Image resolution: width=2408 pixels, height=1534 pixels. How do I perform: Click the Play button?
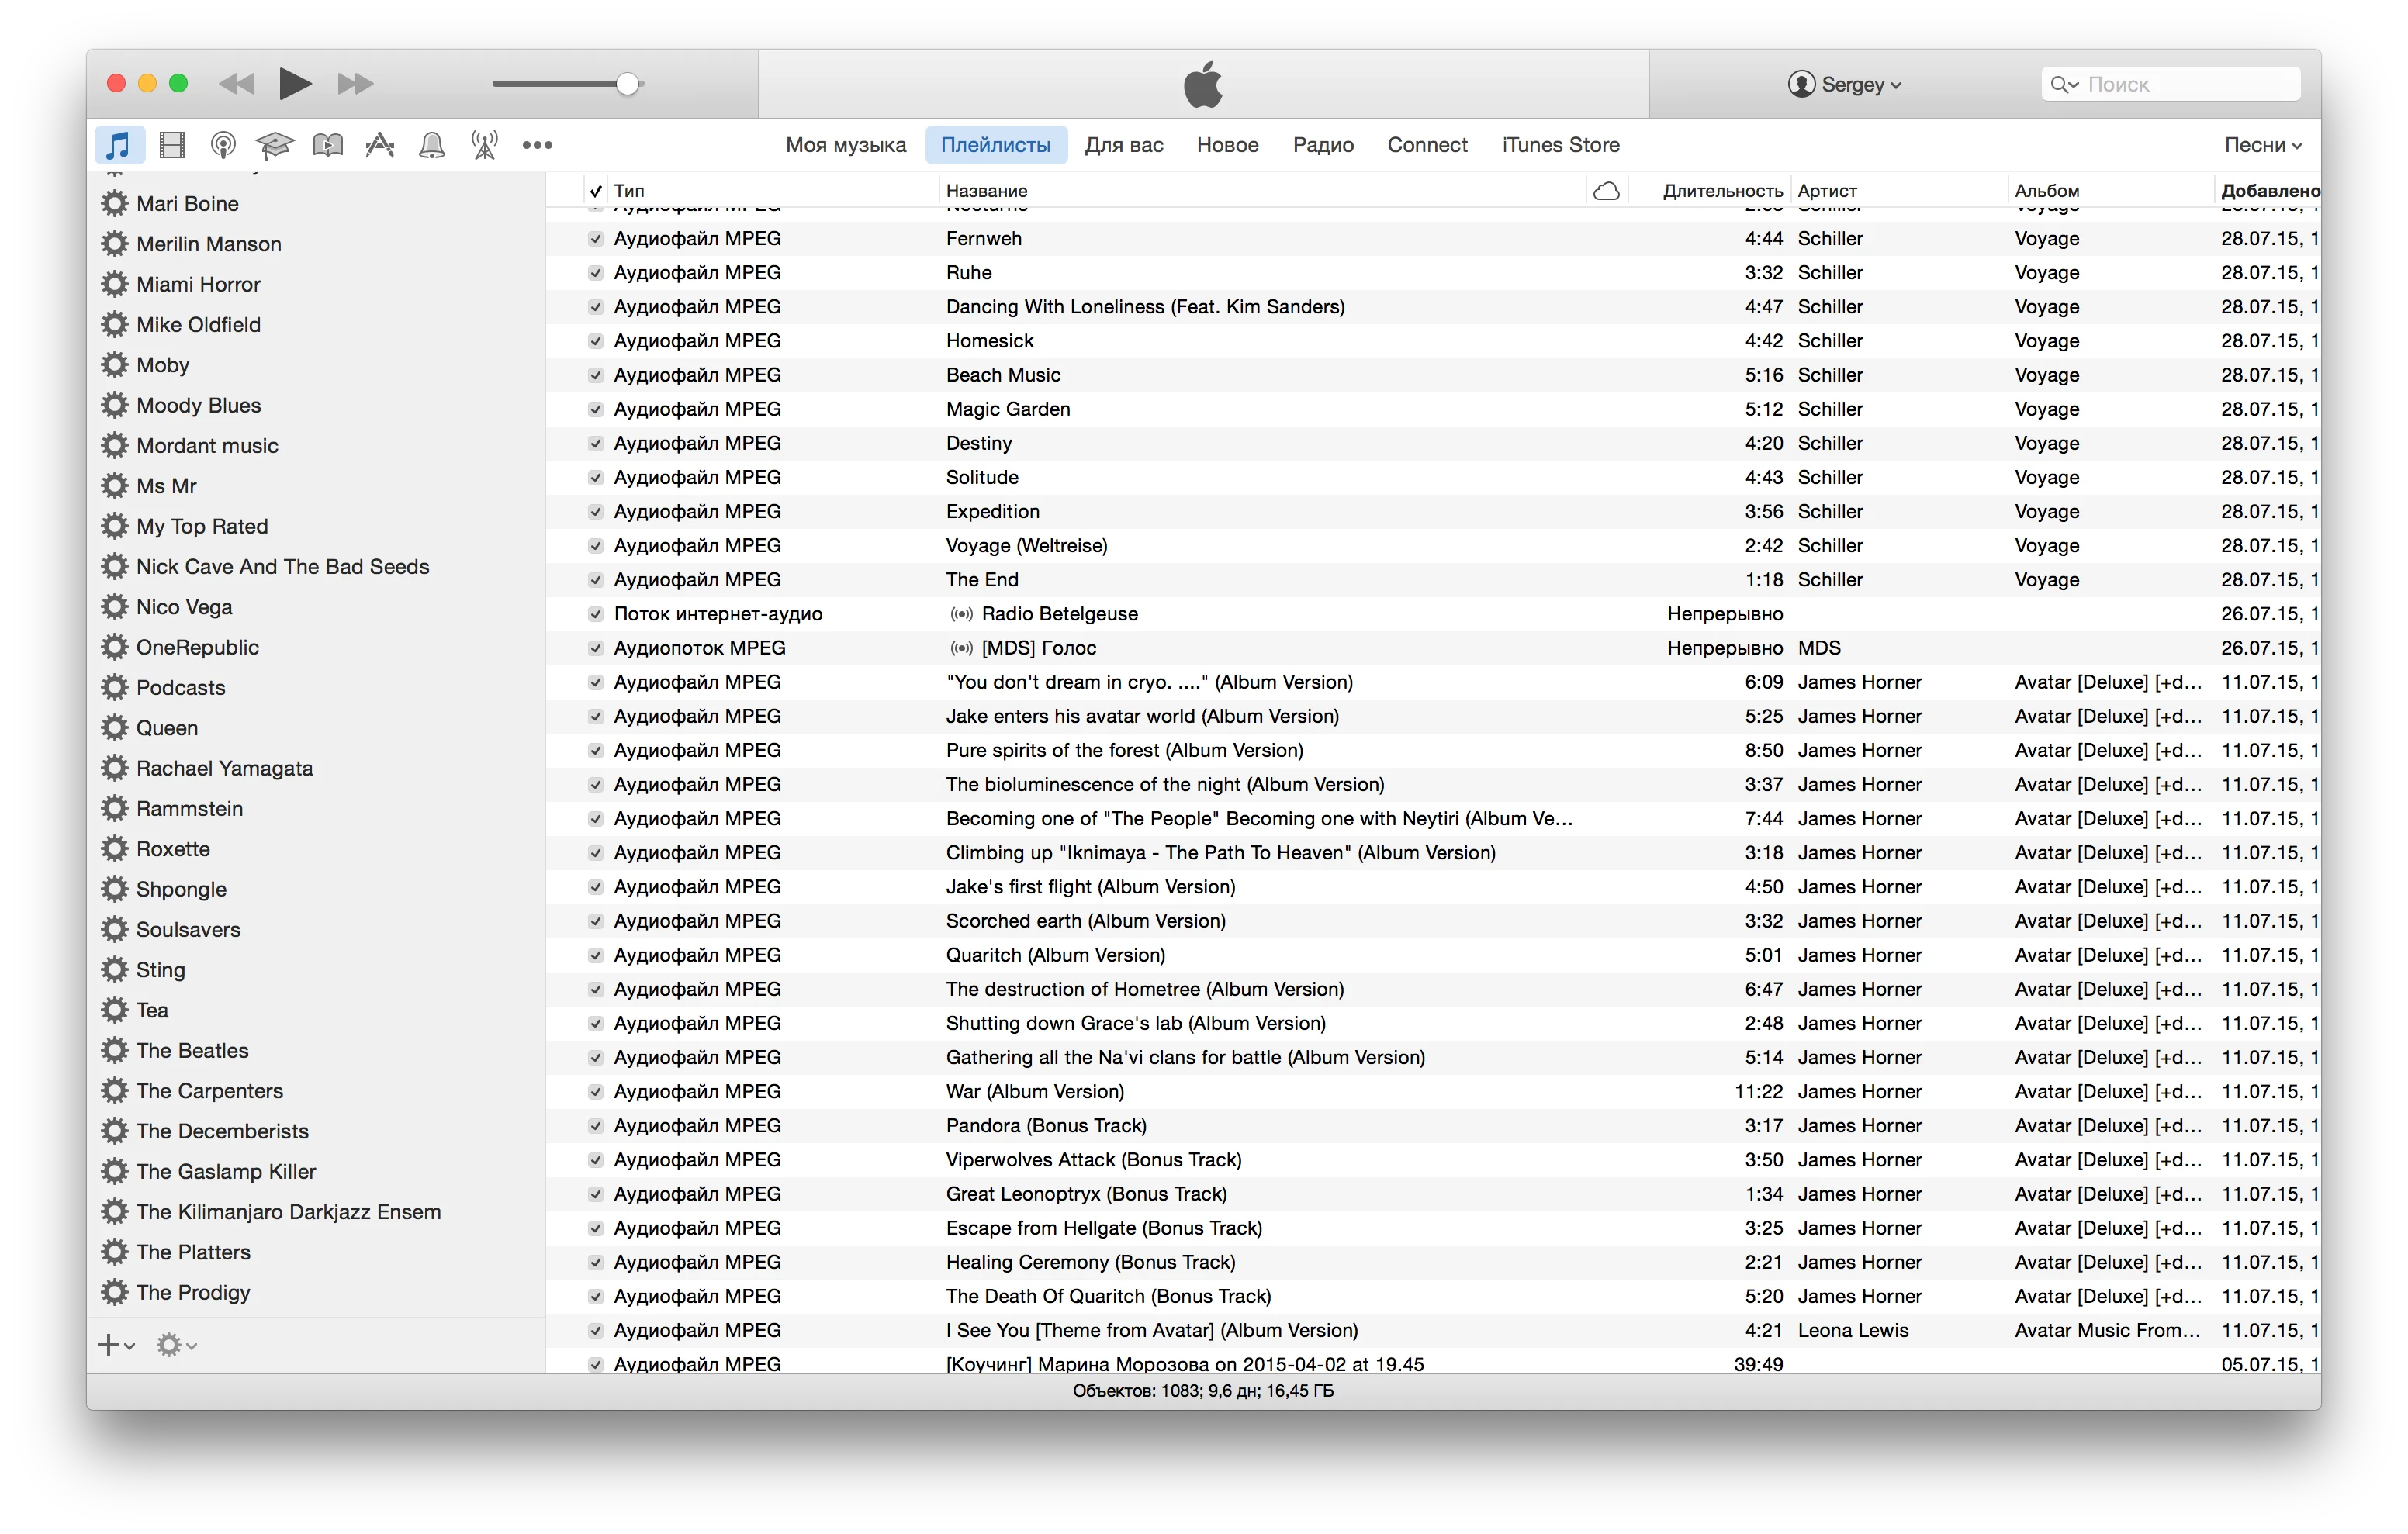(x=294, y=84)
